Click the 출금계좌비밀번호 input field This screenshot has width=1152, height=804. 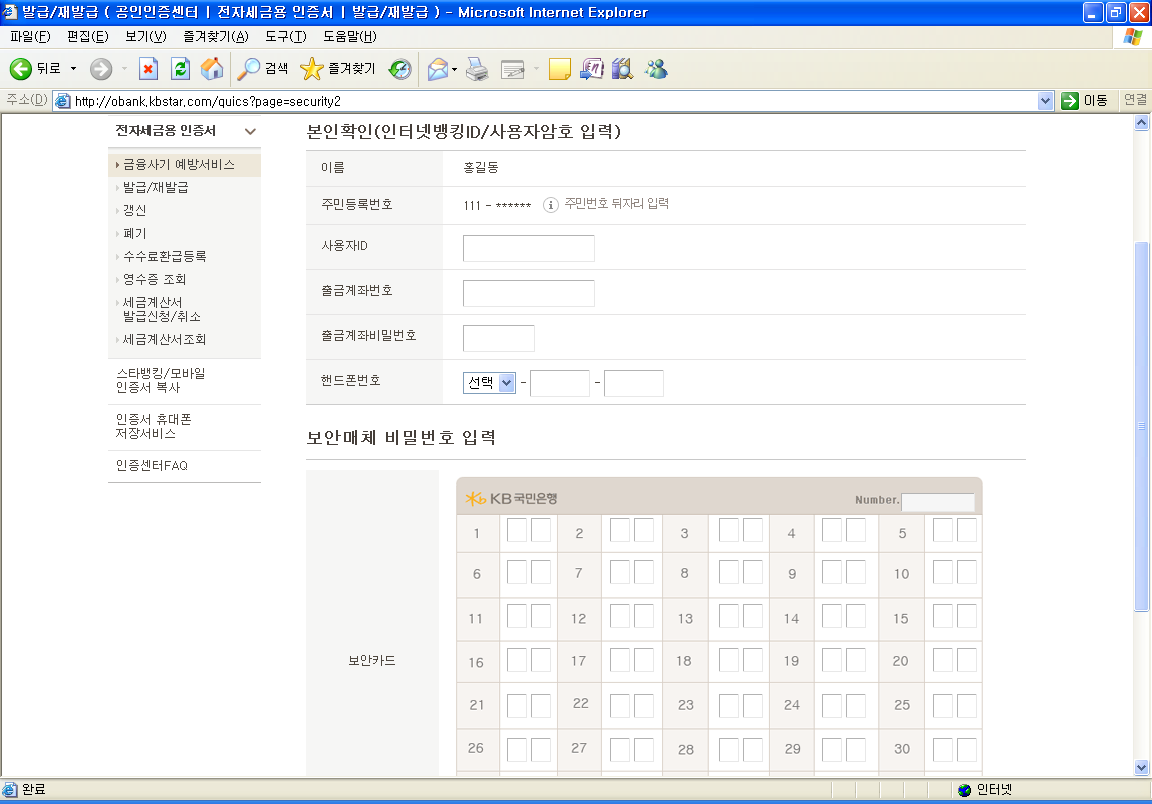[x=499, y=338]
